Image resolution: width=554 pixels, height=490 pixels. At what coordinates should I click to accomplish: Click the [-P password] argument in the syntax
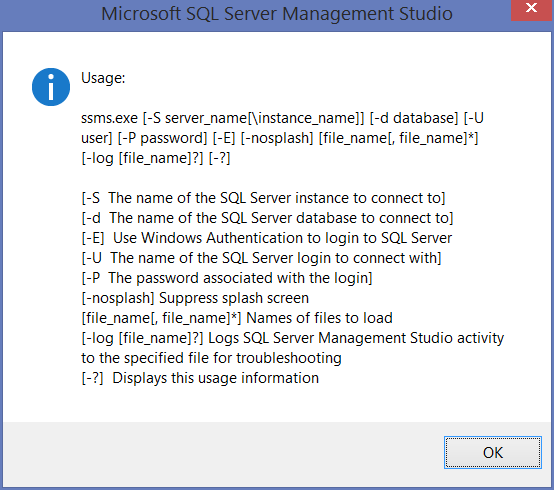tap(162, 138)
